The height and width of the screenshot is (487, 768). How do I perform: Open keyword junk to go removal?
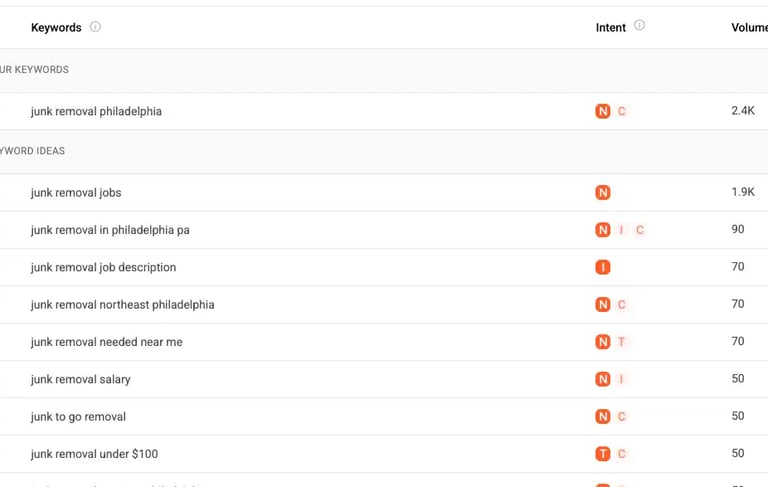(x=78, y=417)
